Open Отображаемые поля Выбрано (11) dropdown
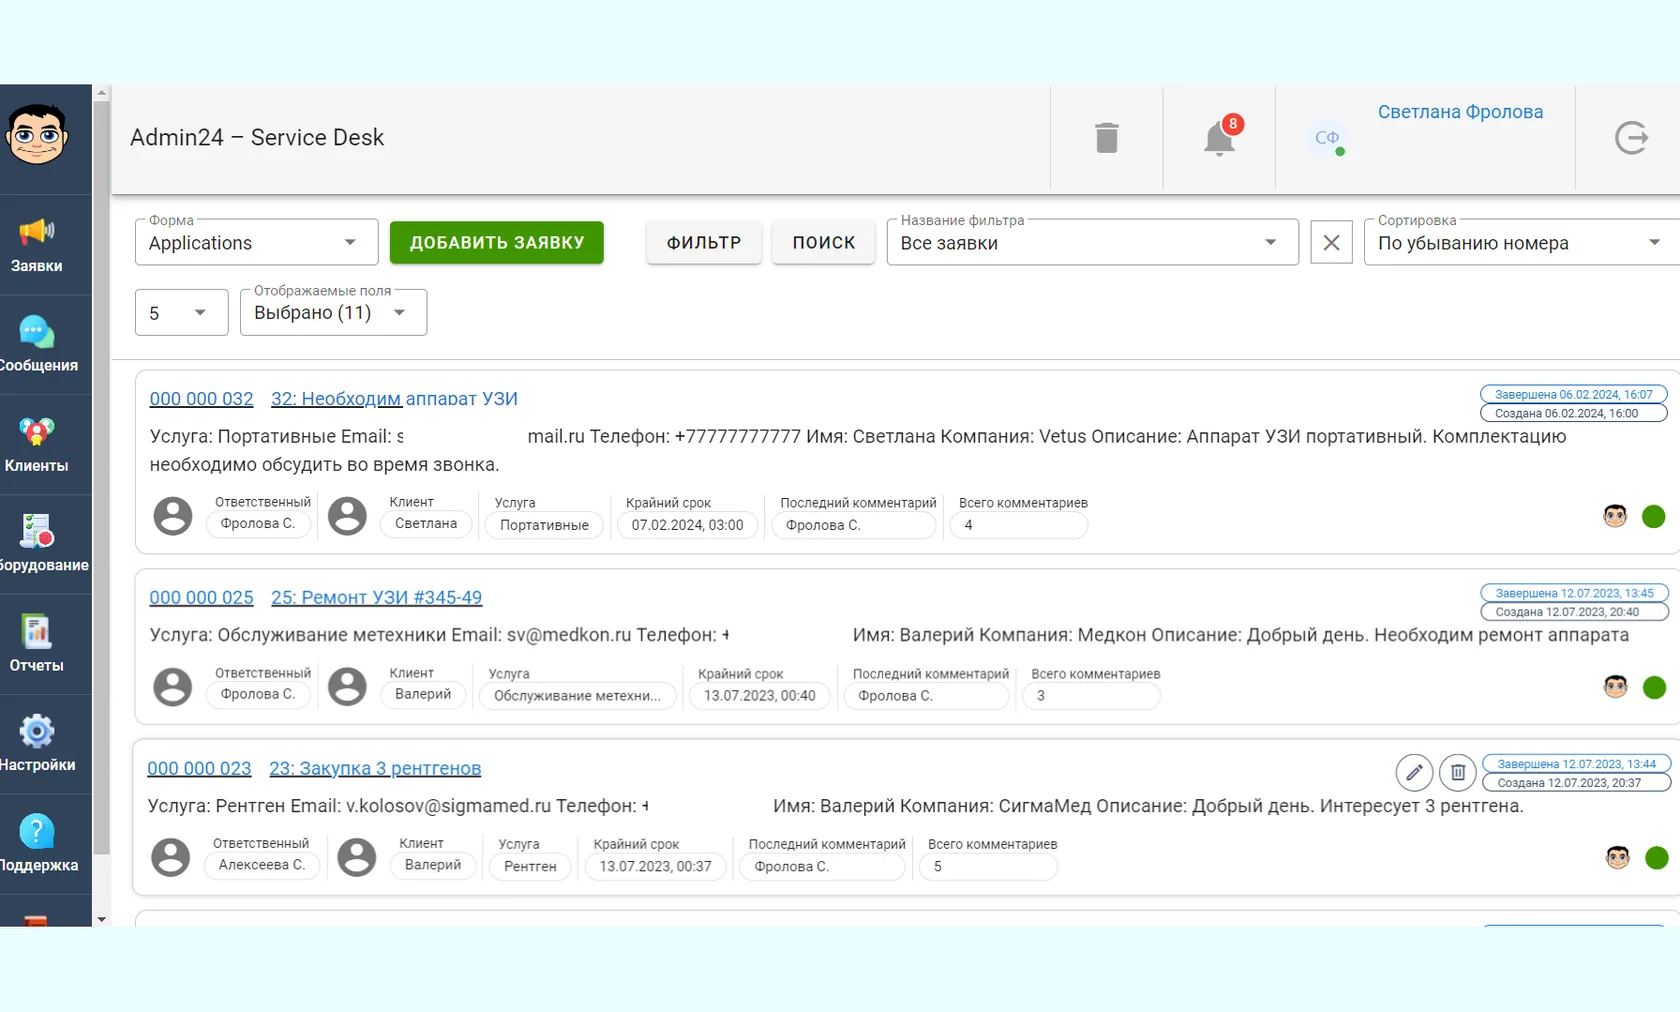1680x1012 pixels. click(x=334, y=312)
